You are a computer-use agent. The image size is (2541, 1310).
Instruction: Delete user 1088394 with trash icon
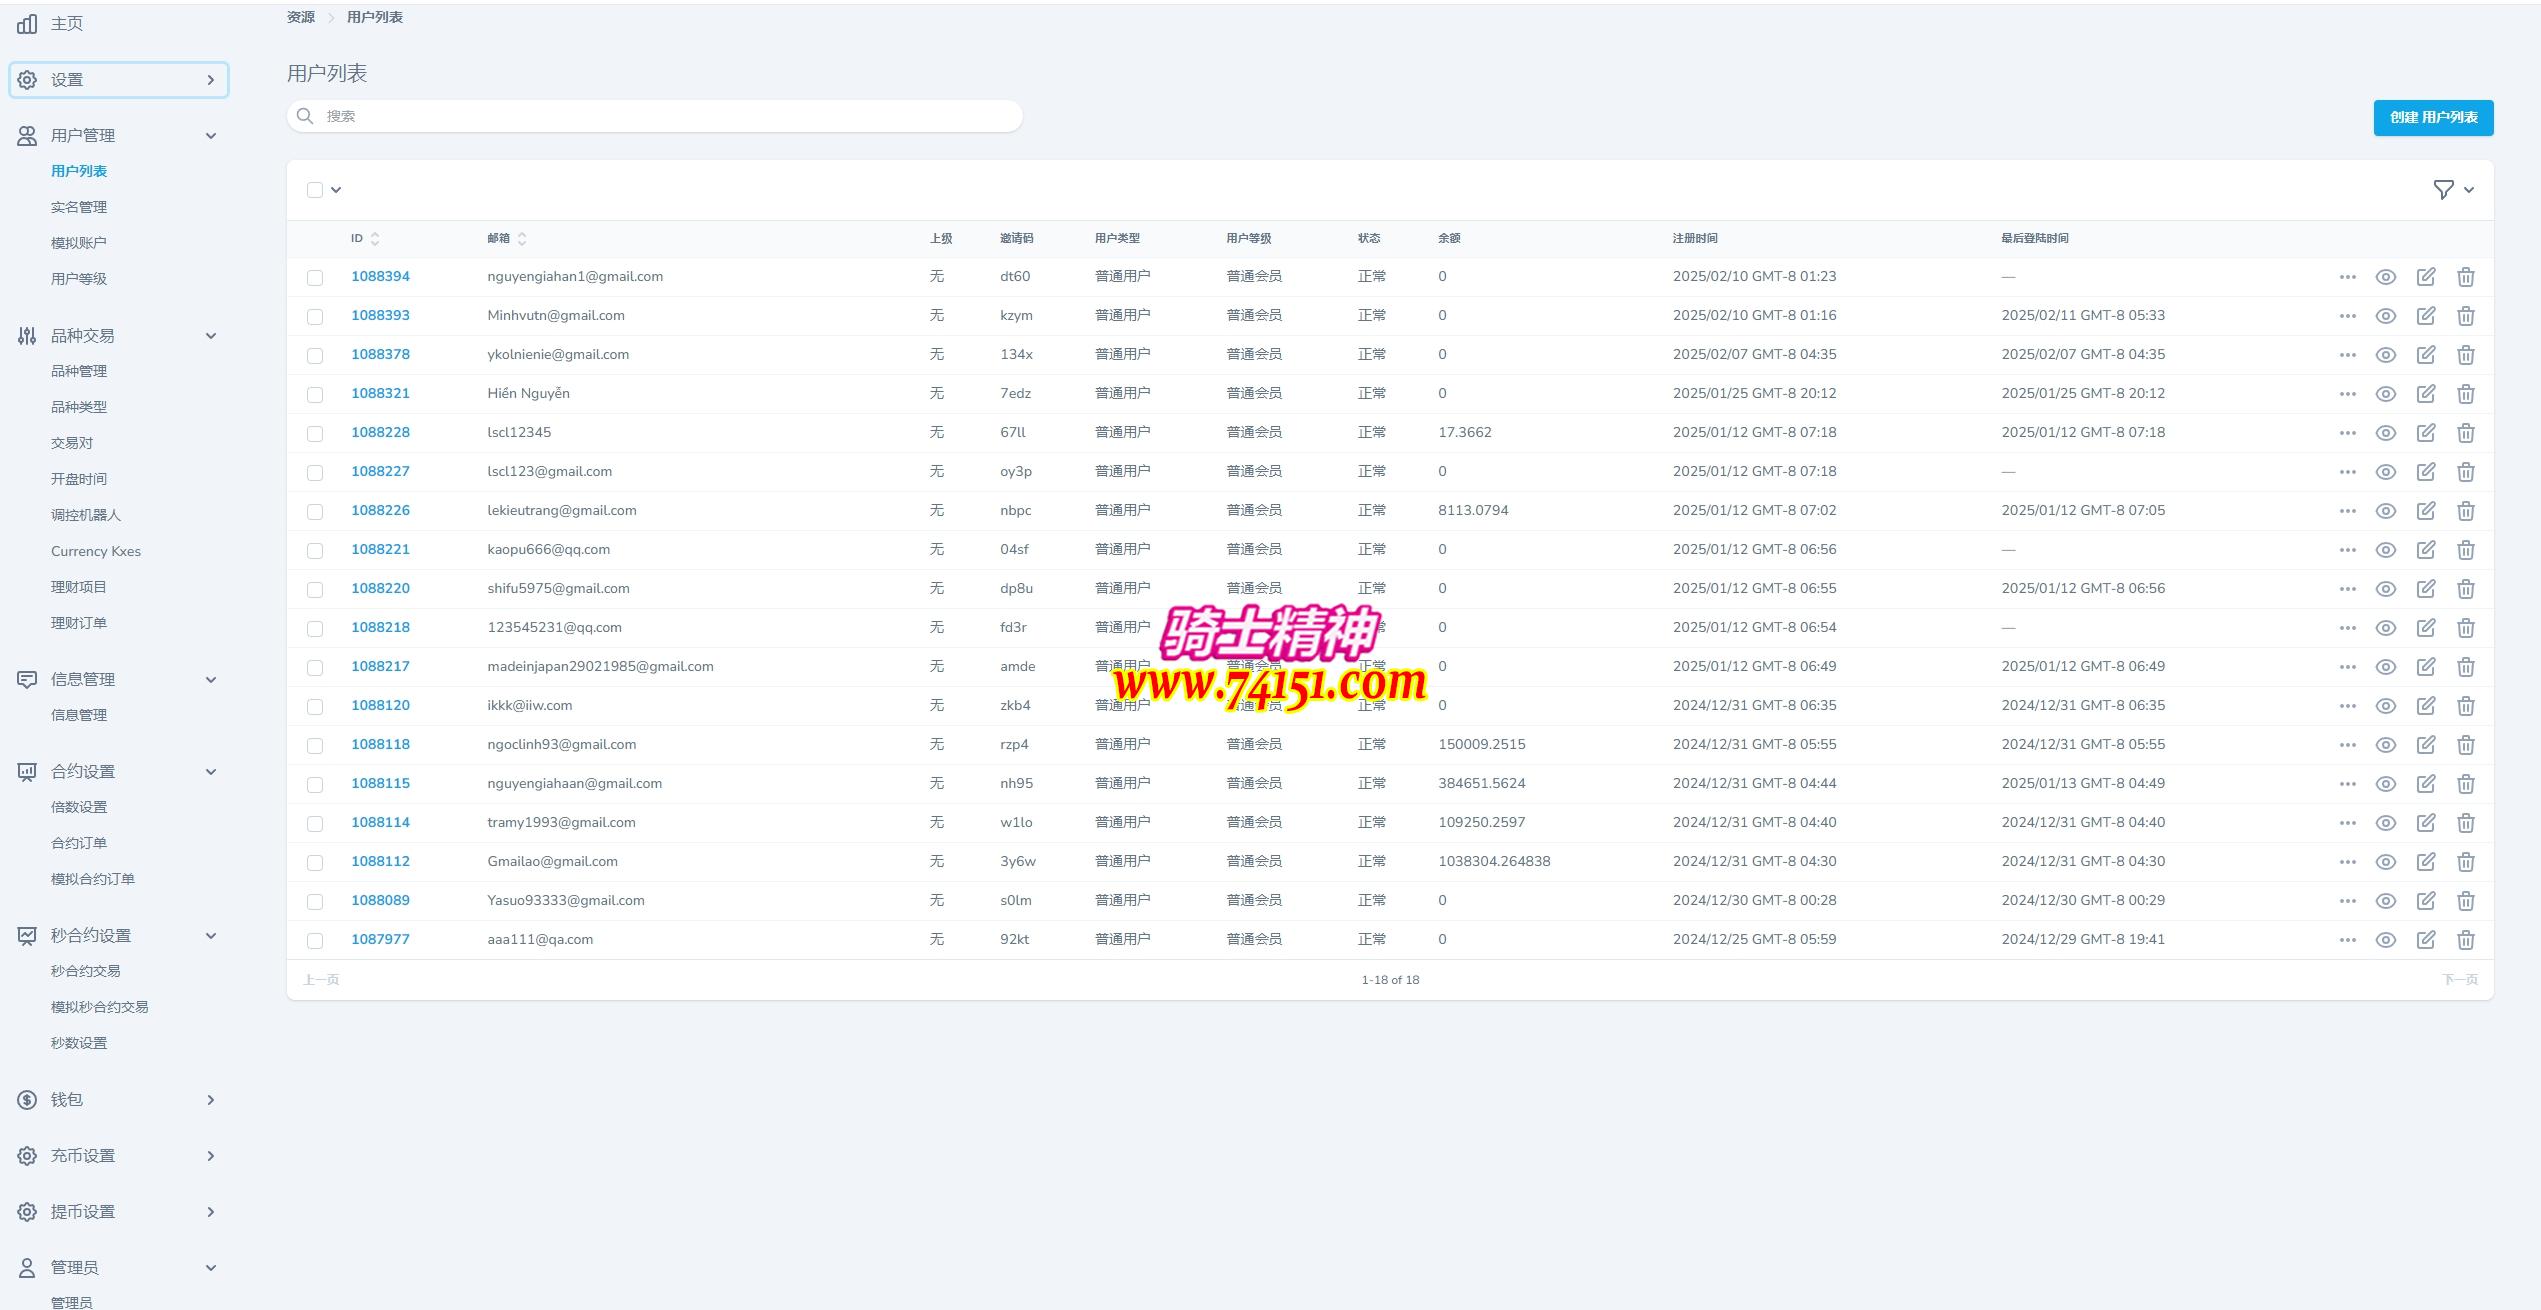click(x=2465, y=277)
